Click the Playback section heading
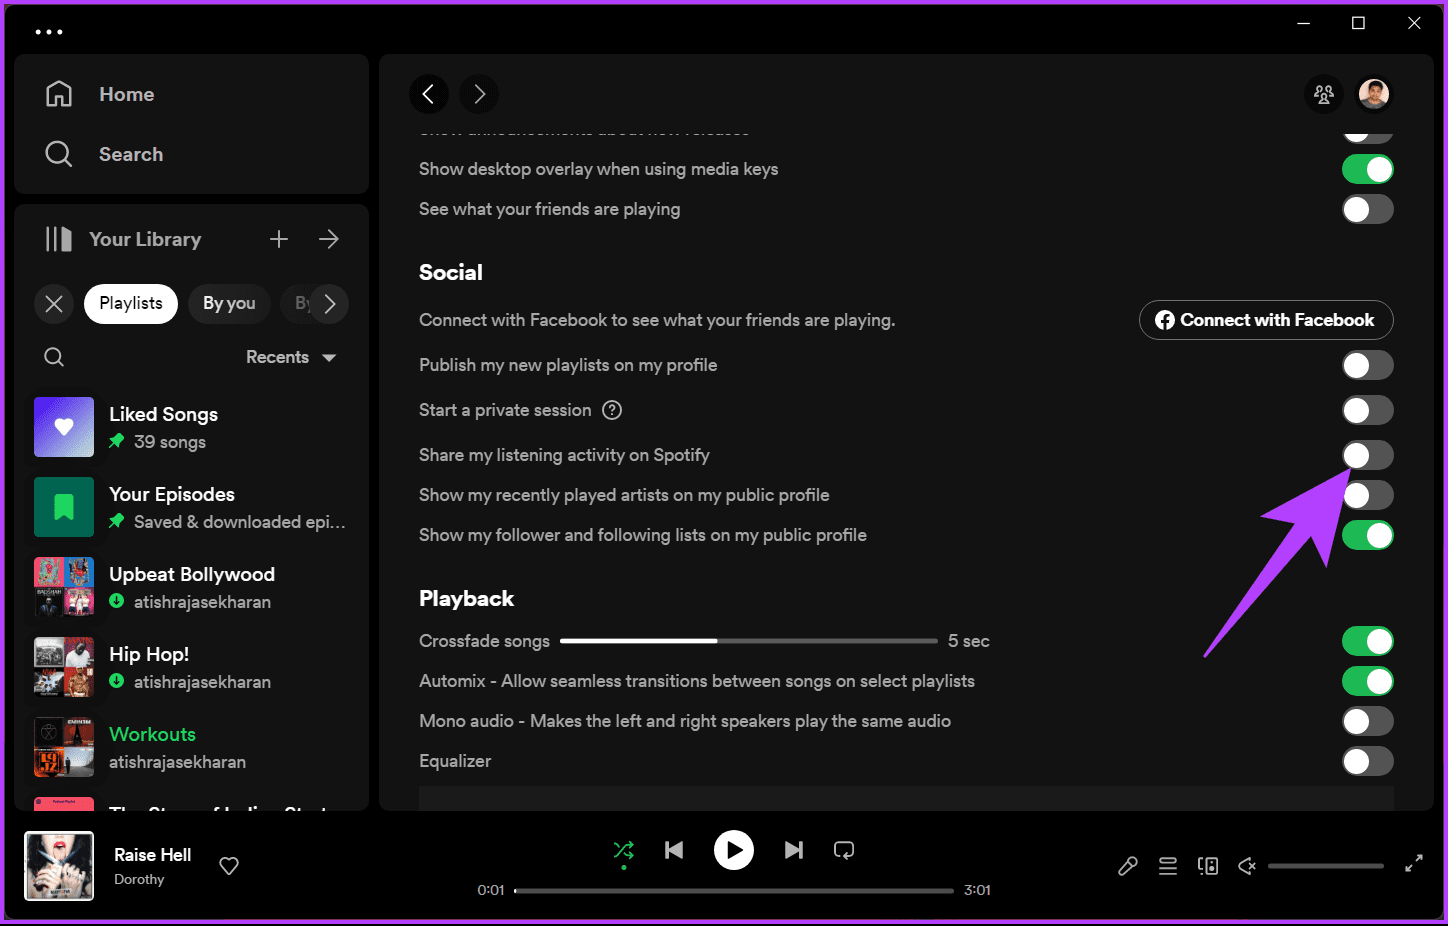 click(467, 599)
